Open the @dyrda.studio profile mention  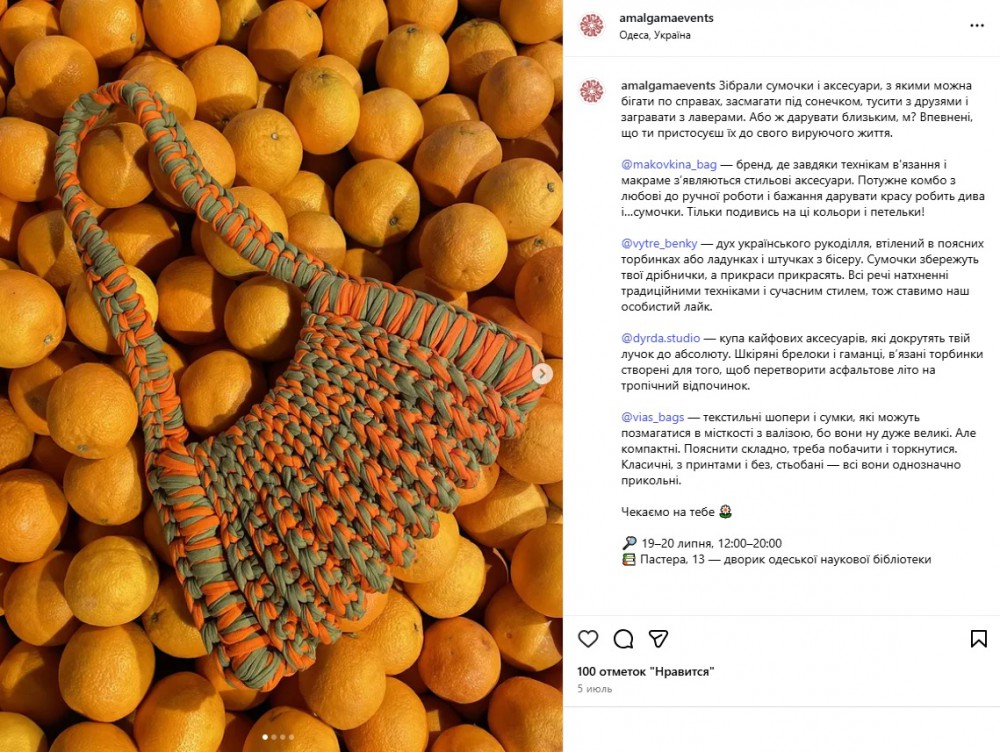point(660,338)
